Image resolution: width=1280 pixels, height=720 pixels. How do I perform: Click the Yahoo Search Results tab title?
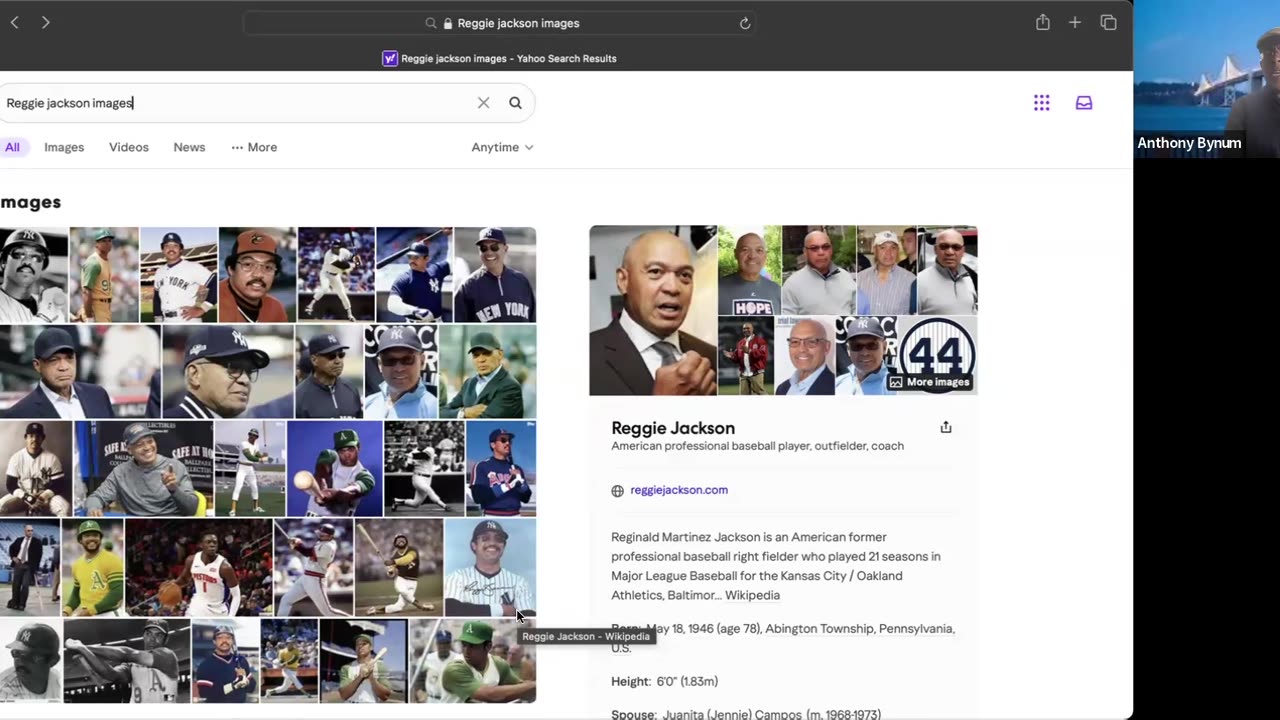[508, 58]
